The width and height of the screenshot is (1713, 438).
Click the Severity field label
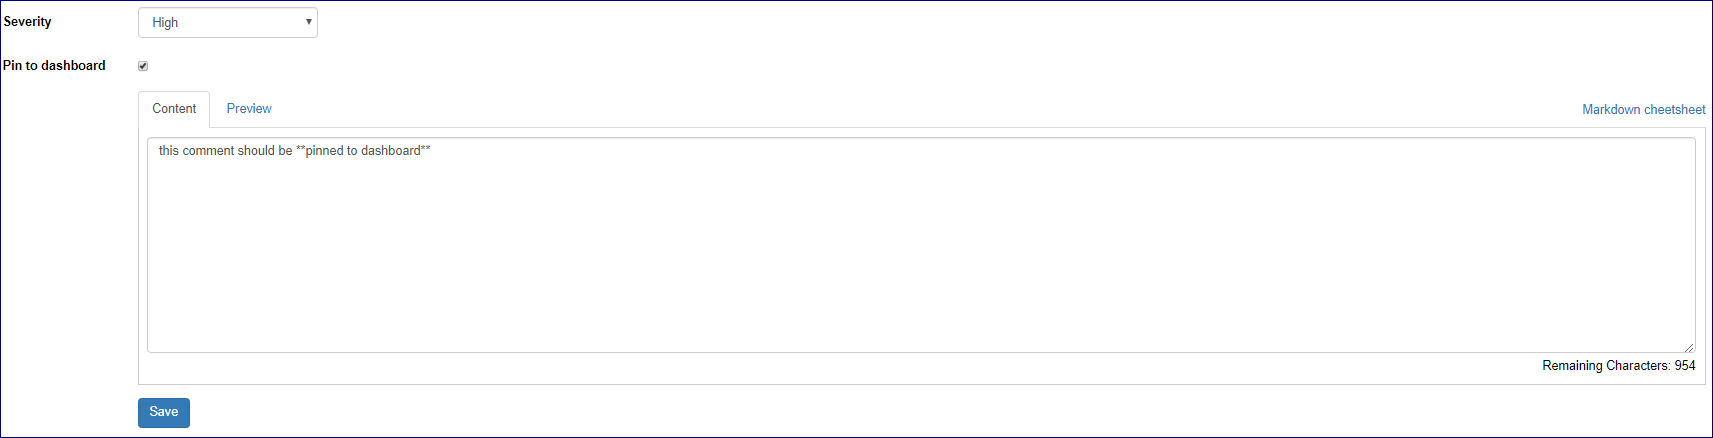pyautogui.click(x=27, y=22)
